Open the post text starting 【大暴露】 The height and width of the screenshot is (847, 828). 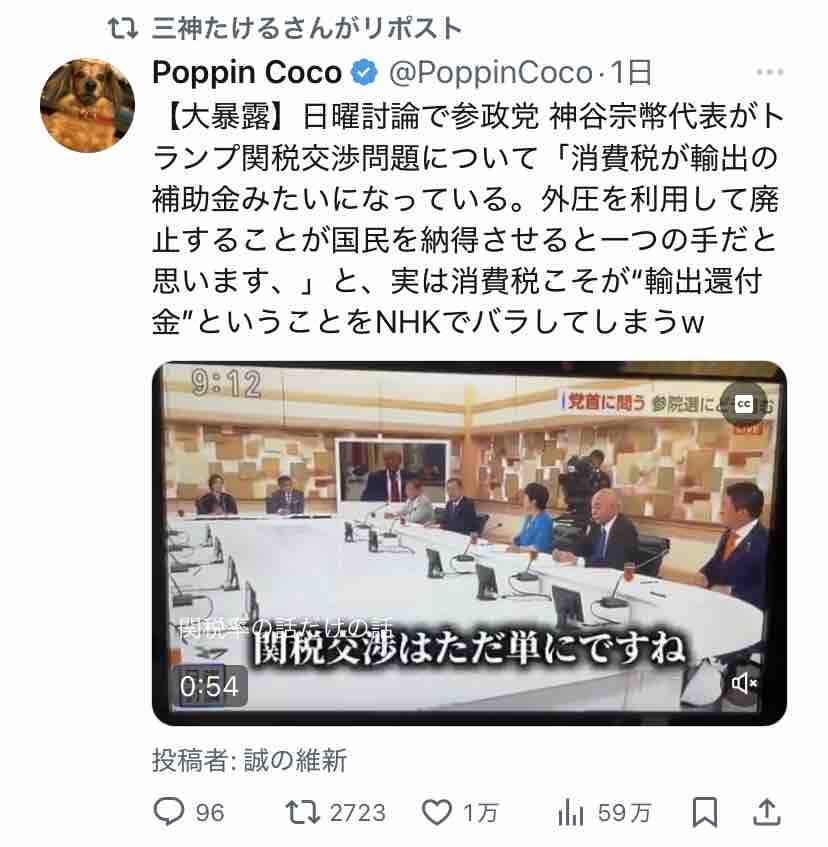pyautogui.click(x=468, y=219)
